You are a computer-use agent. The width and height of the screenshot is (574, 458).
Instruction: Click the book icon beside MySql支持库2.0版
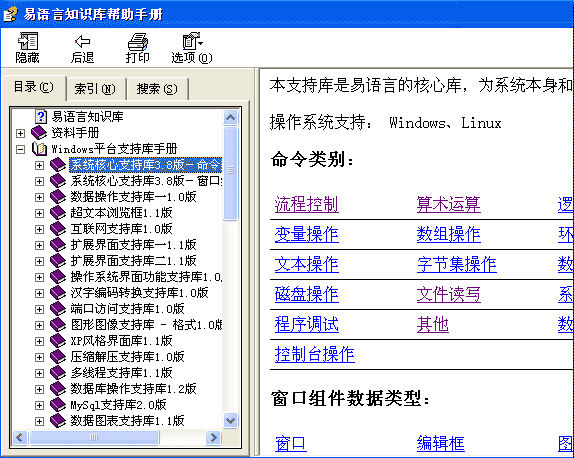click(58, 405)
